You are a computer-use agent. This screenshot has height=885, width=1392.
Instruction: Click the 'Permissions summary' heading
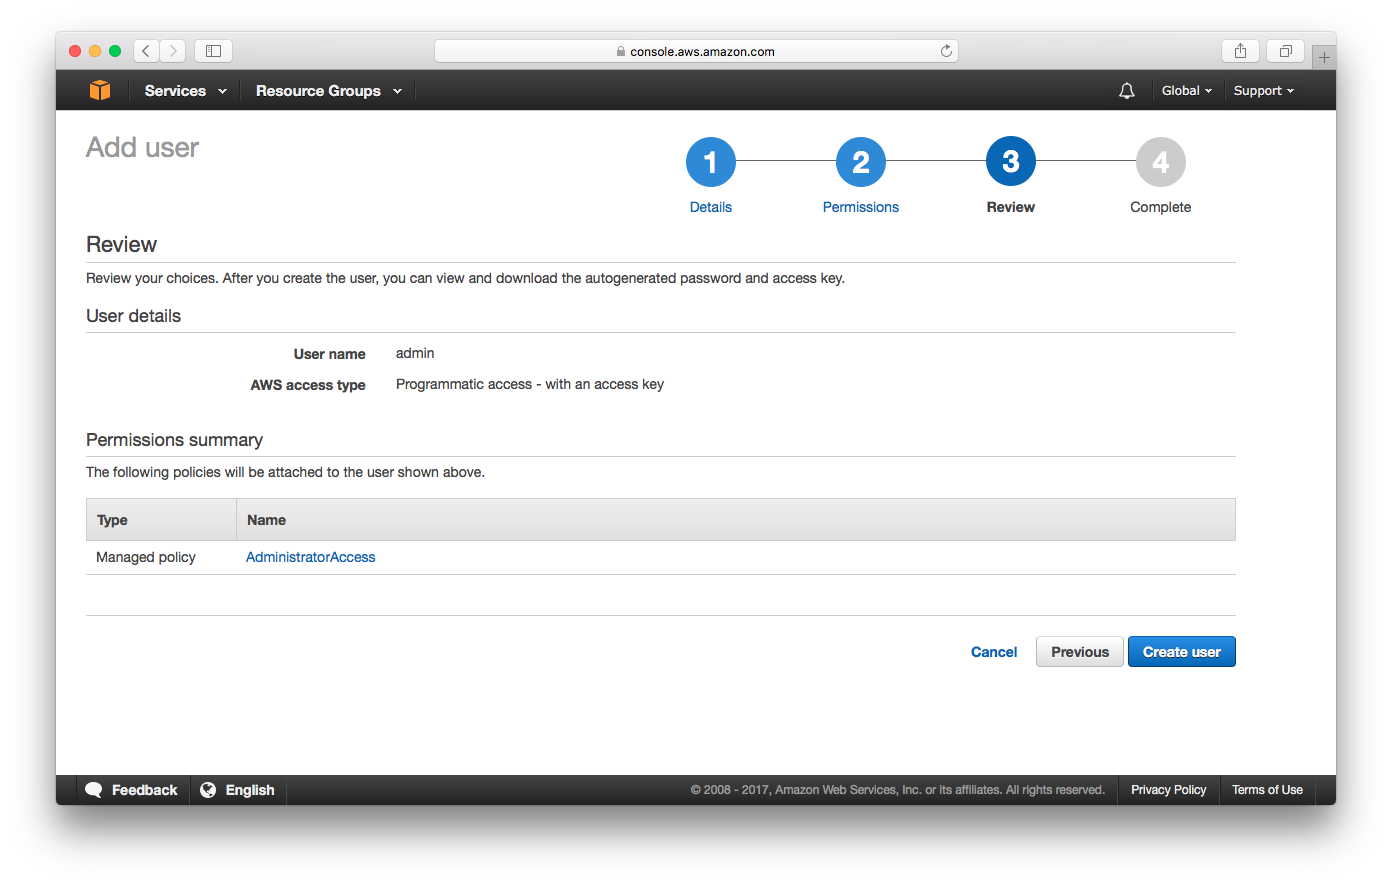(175, 440)
